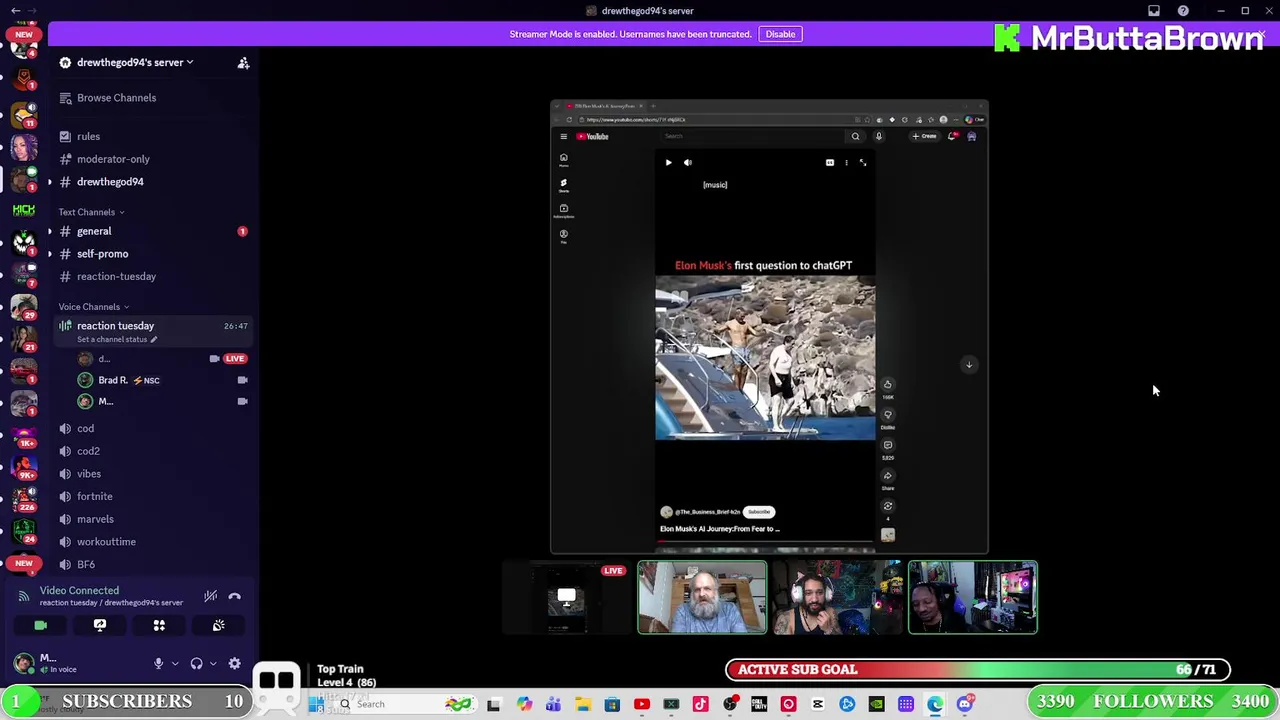Select the live streaming user d...
1280x720 pixels.
point(162,358)
